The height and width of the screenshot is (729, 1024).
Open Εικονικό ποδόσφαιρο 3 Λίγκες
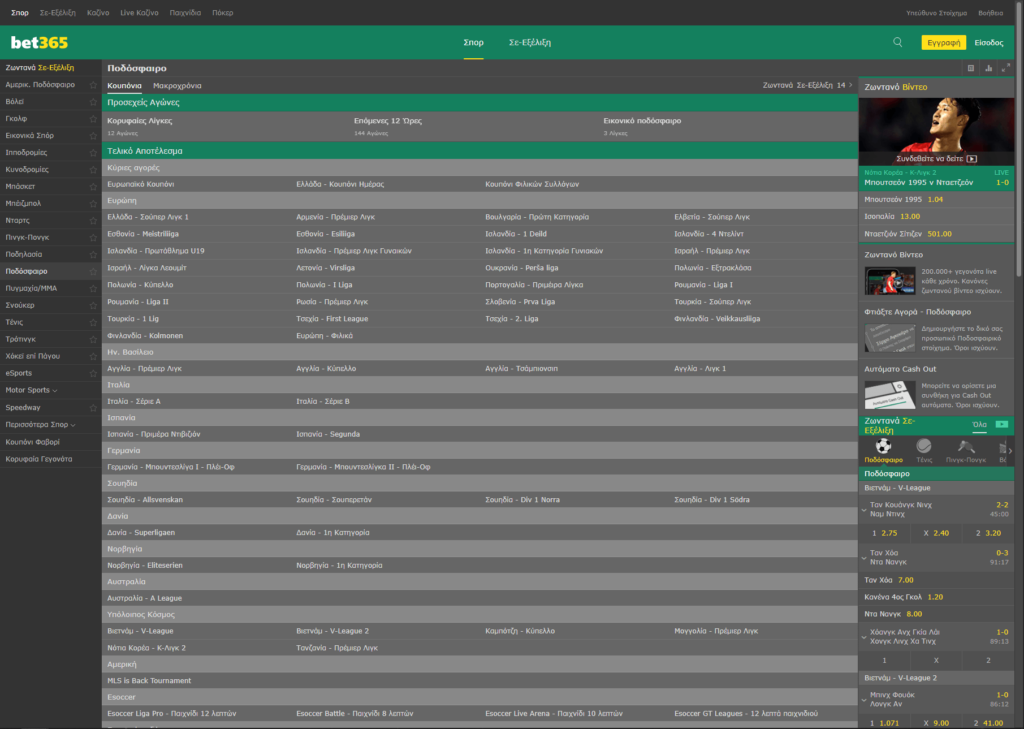coord(642,126)
